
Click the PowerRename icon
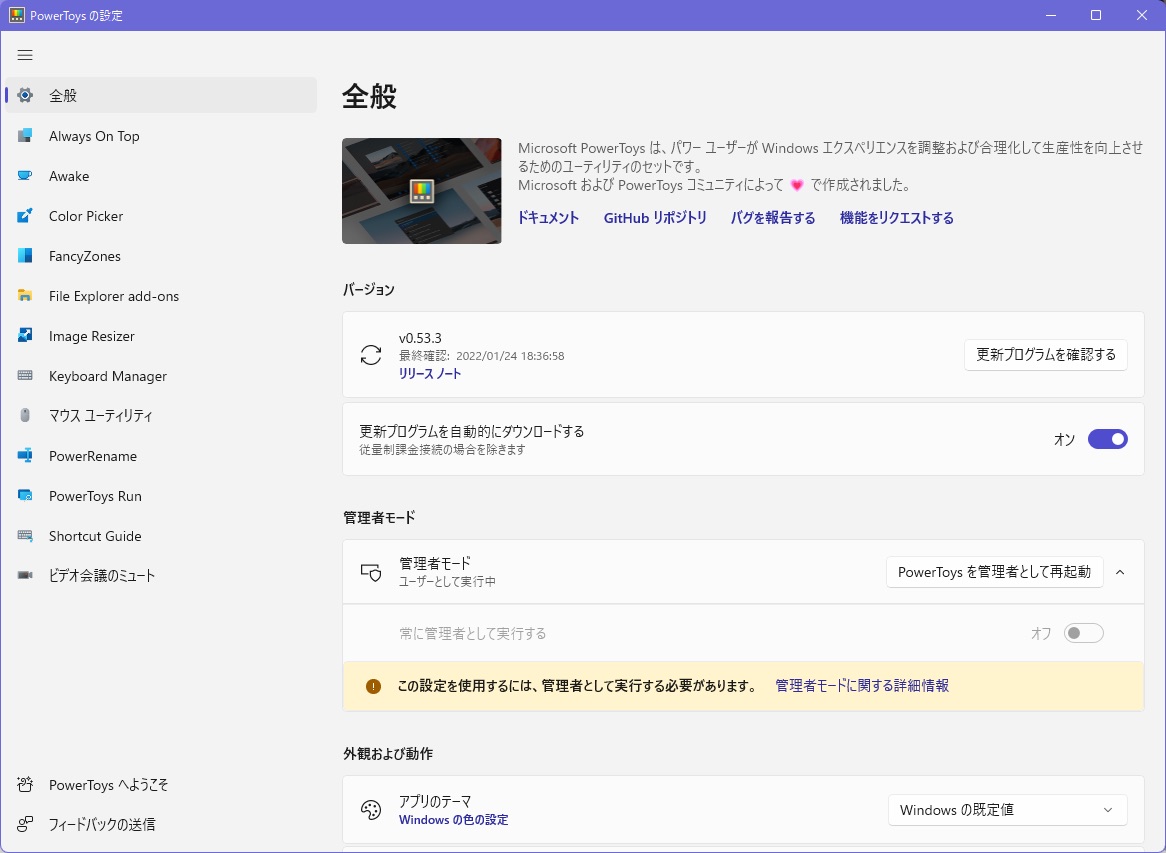click(x=25, y=456)
